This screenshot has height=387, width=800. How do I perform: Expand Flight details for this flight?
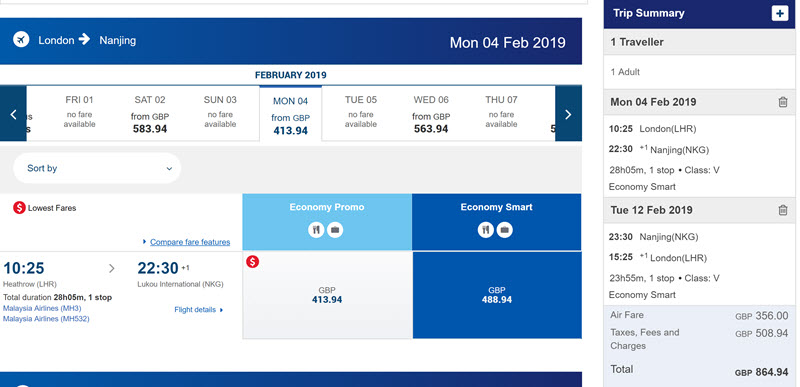pos(198,309)
